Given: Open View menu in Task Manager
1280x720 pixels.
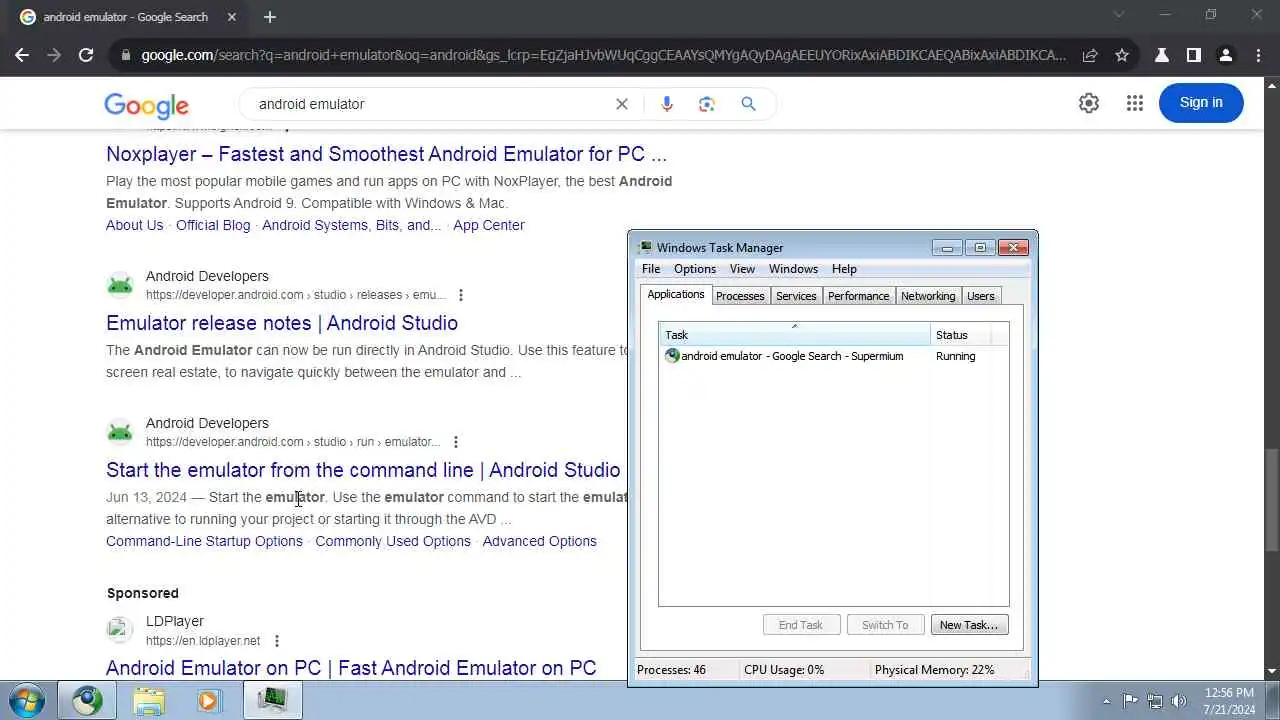Looking at the screenshot, I should click(742, 269).
